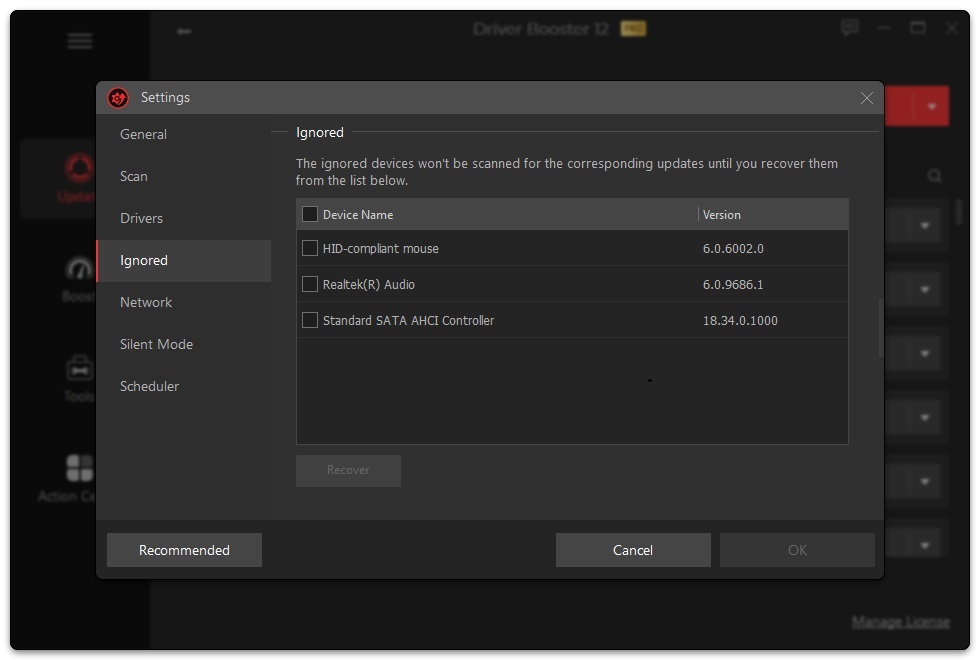Open the feedback icon in the main title bar
980x660 pixels.
pyautogui.click(x=849, y=28)
